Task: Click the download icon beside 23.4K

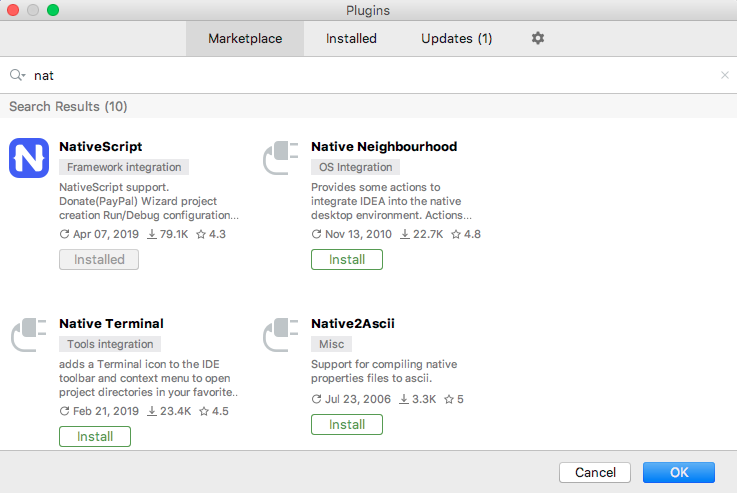Action: (x=152, y=411)
